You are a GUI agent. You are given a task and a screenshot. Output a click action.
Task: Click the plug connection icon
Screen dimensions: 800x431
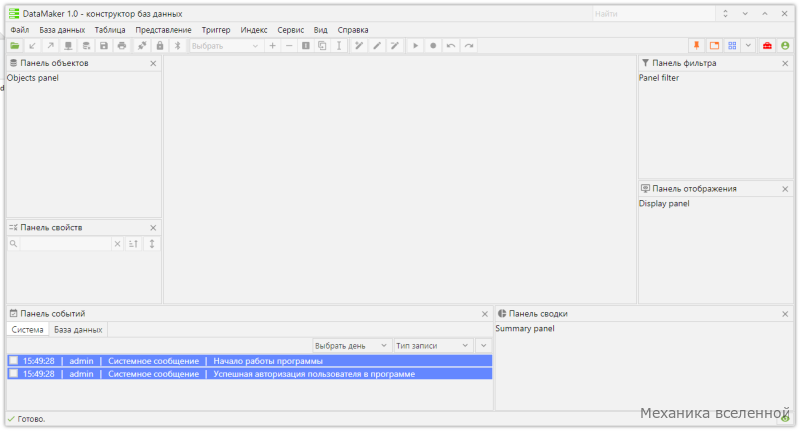pos(142,46)
